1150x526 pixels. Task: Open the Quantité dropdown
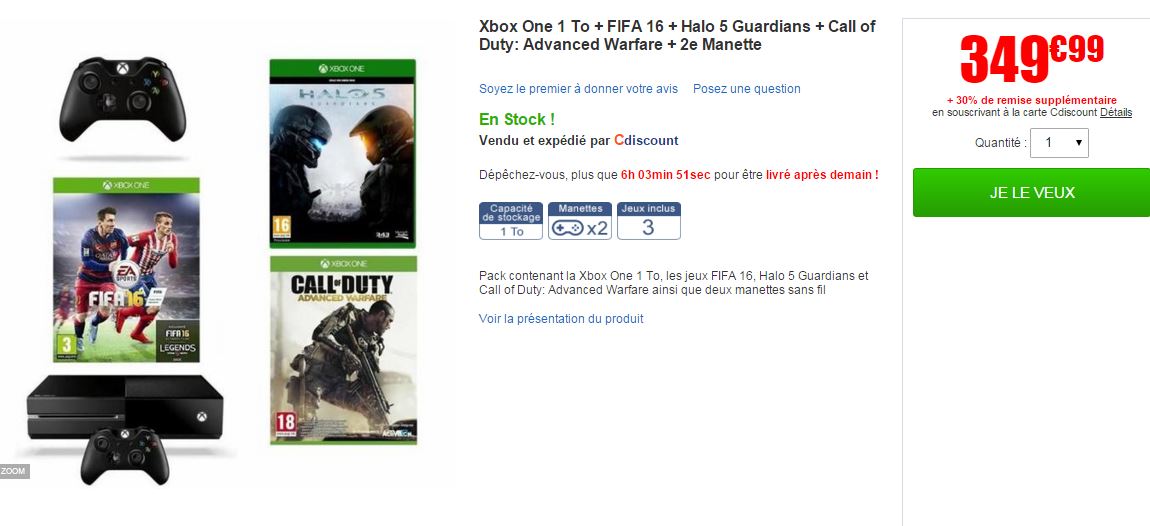click(x=1059, y=143)
